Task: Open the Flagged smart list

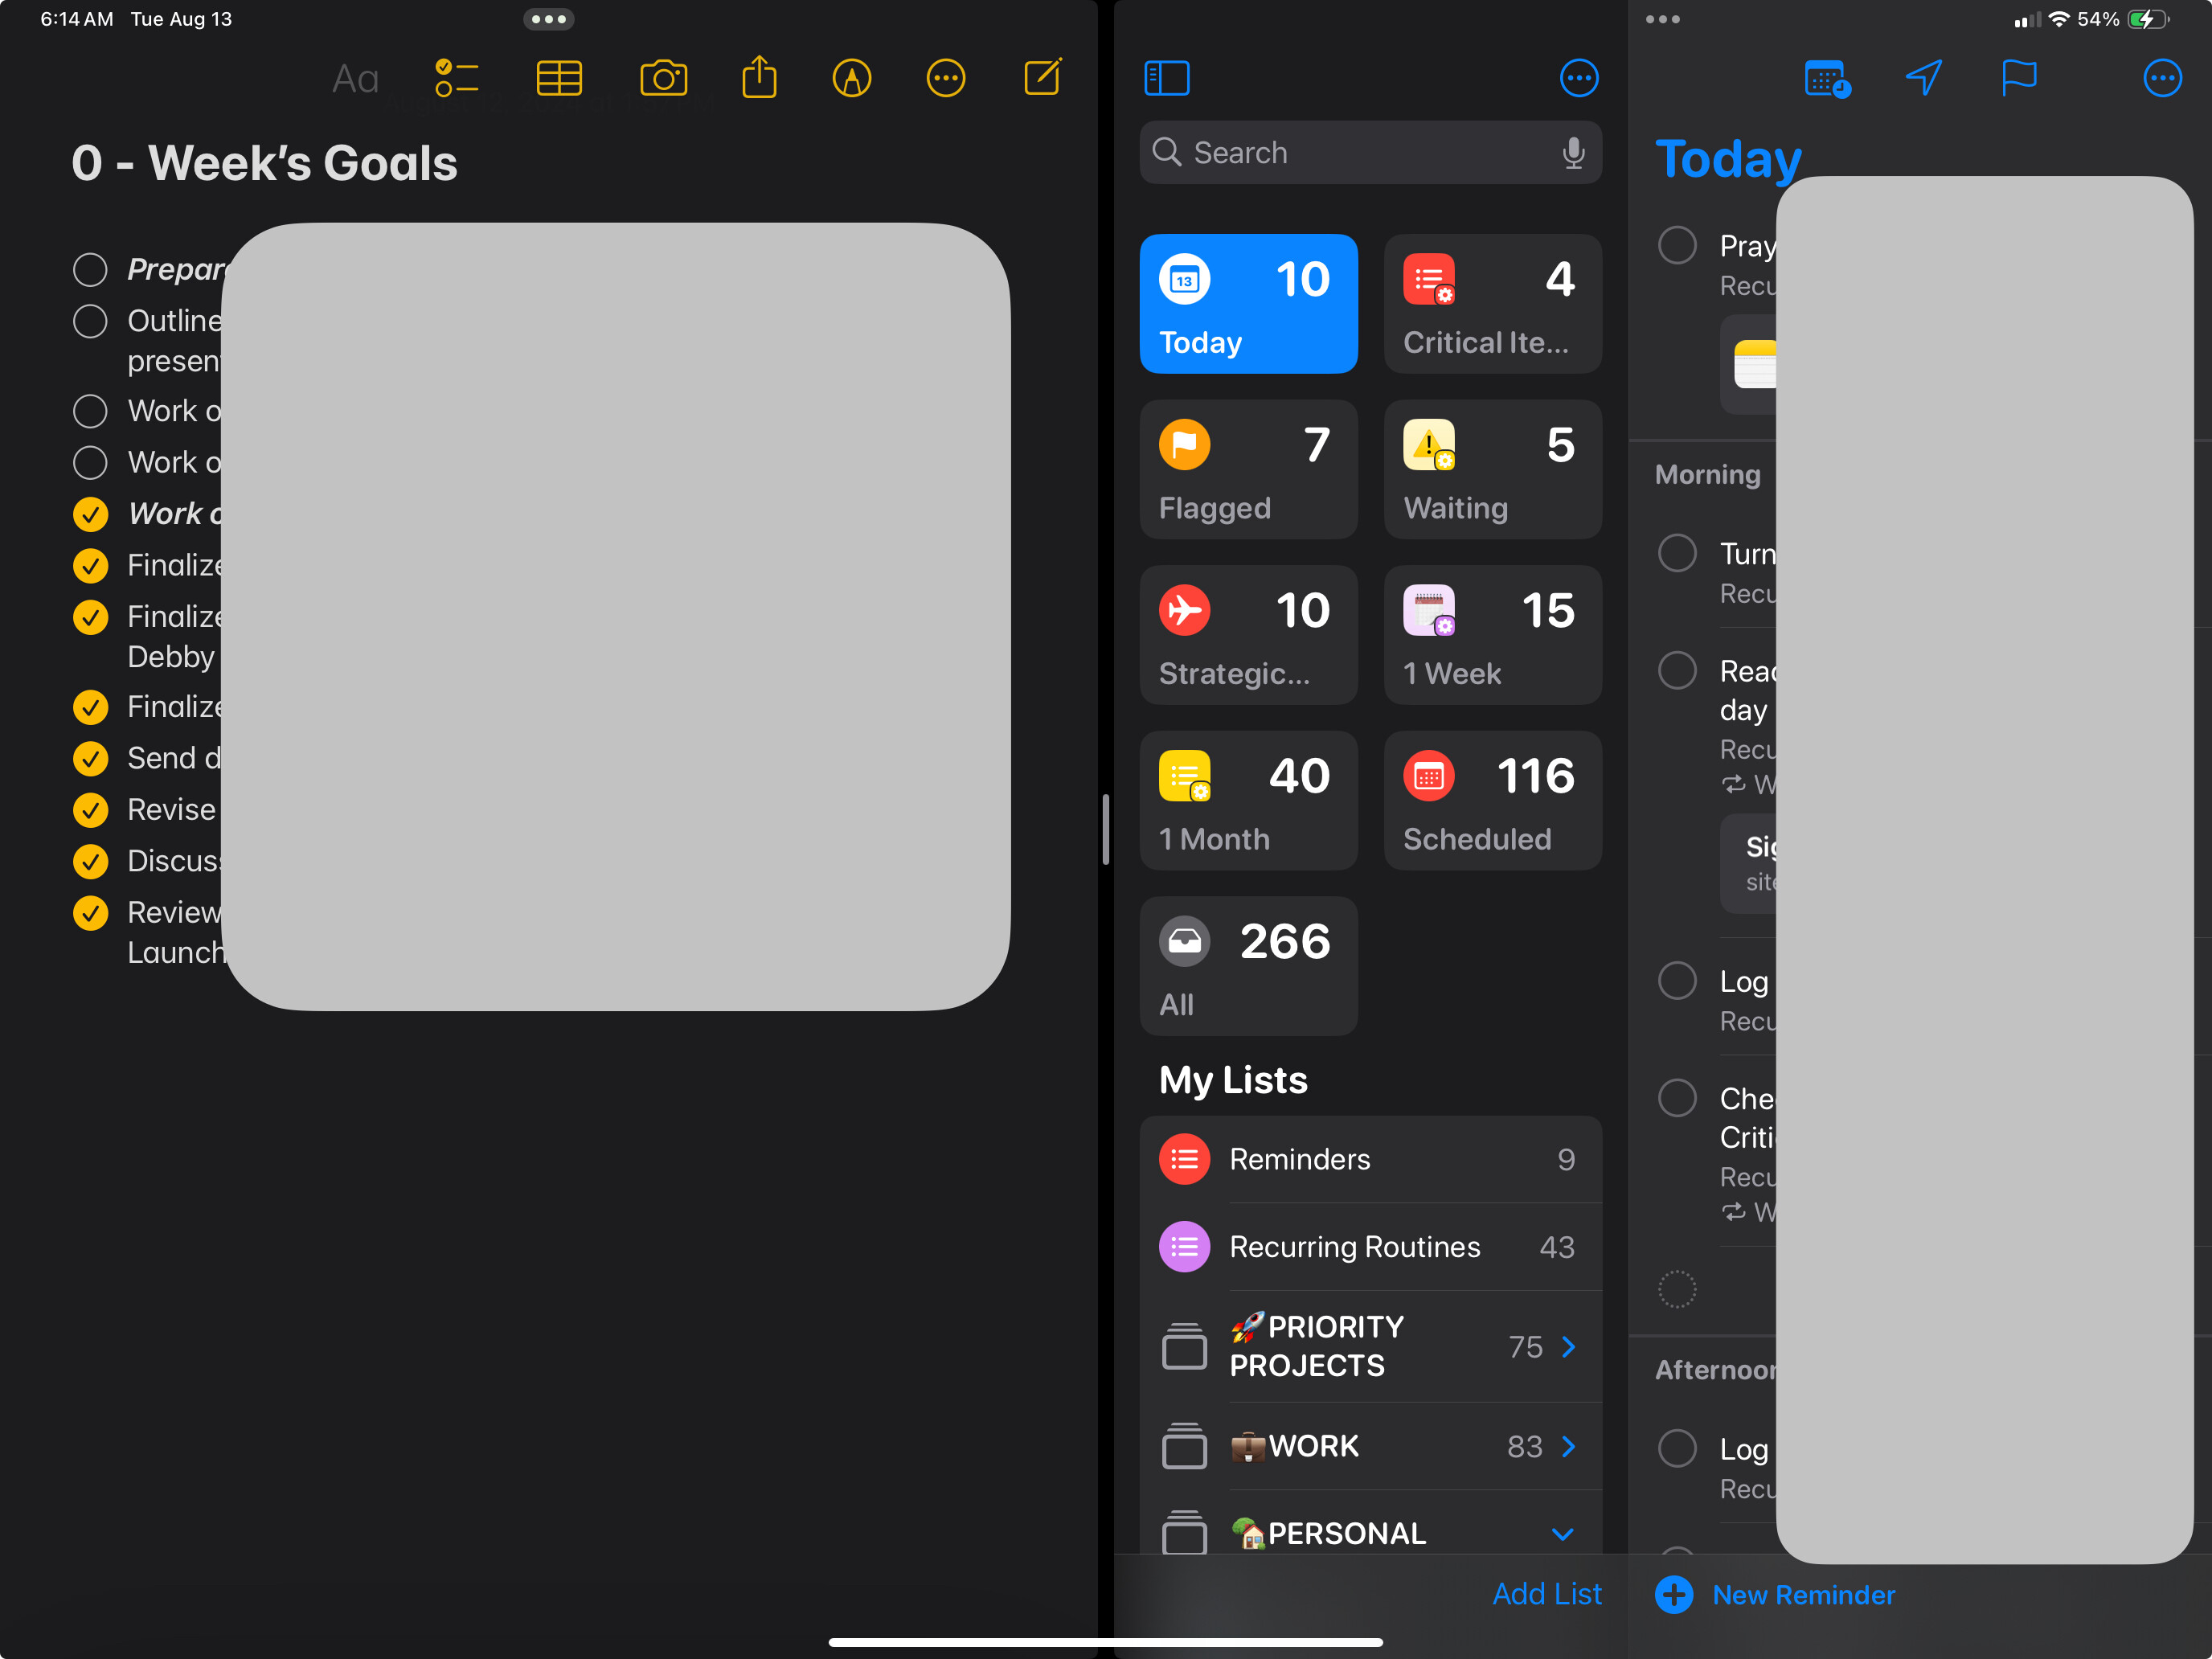Action: pos(1248,470)
